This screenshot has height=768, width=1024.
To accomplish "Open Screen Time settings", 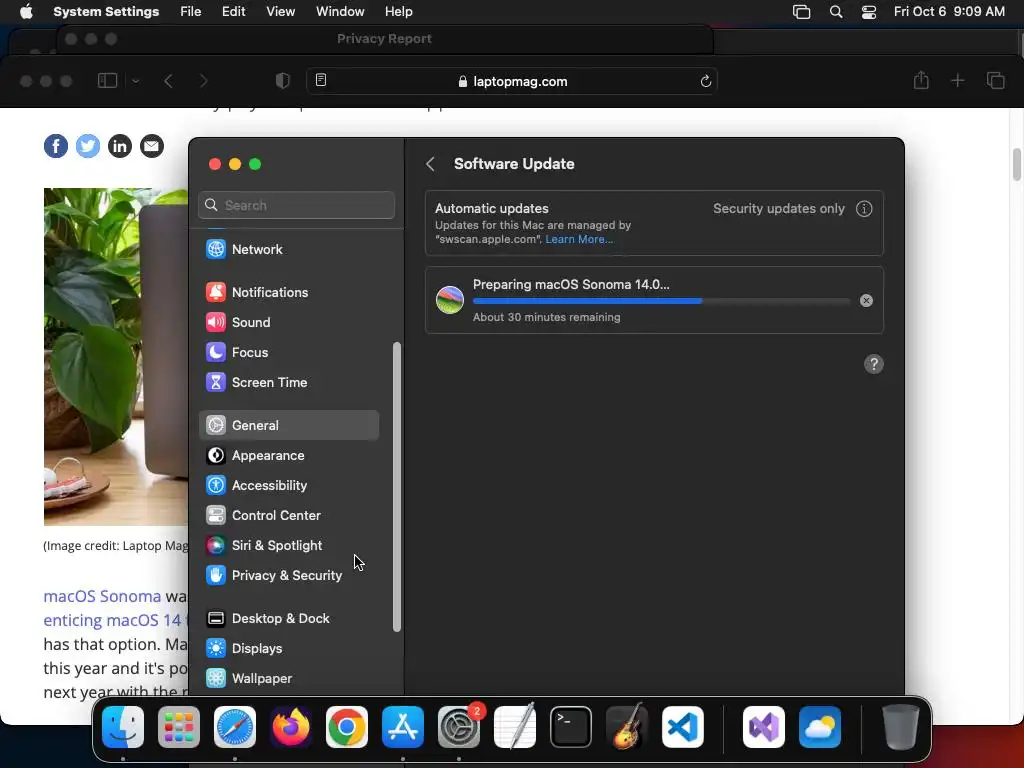I will pyautogui.click(x=289, y=383).
